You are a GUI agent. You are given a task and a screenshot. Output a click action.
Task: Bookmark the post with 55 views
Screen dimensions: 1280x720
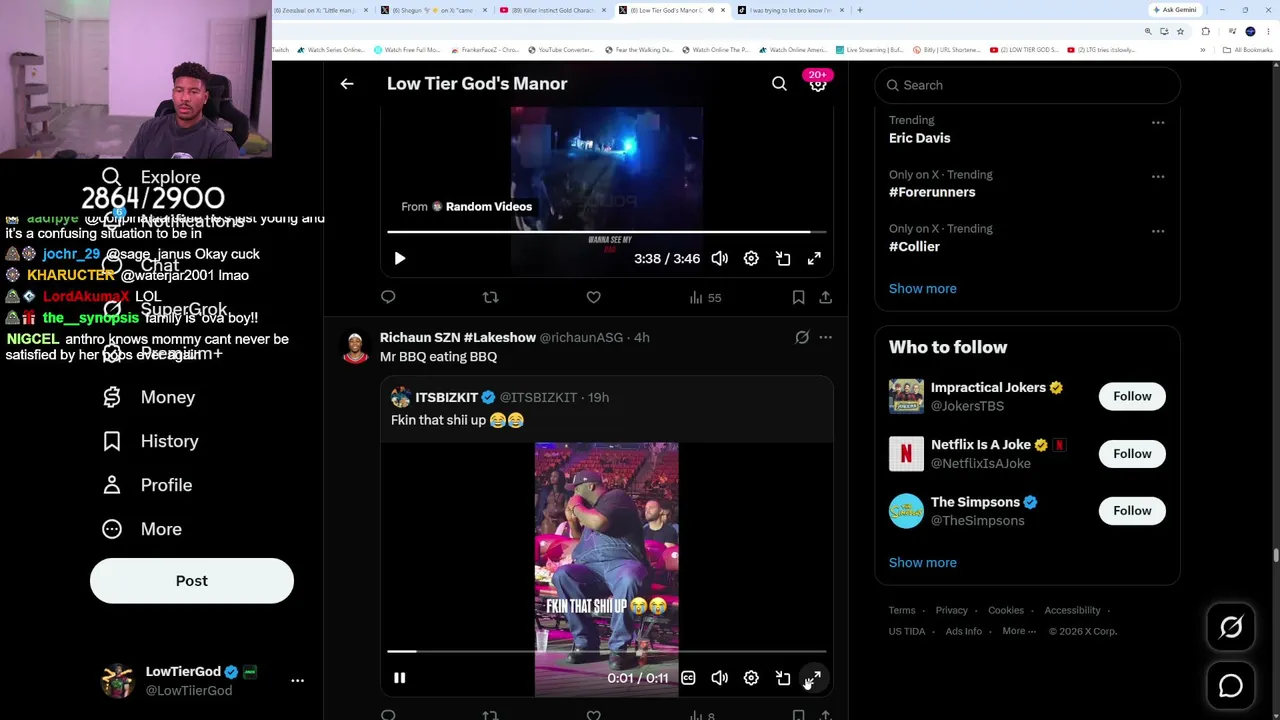[x=798, y=297]
